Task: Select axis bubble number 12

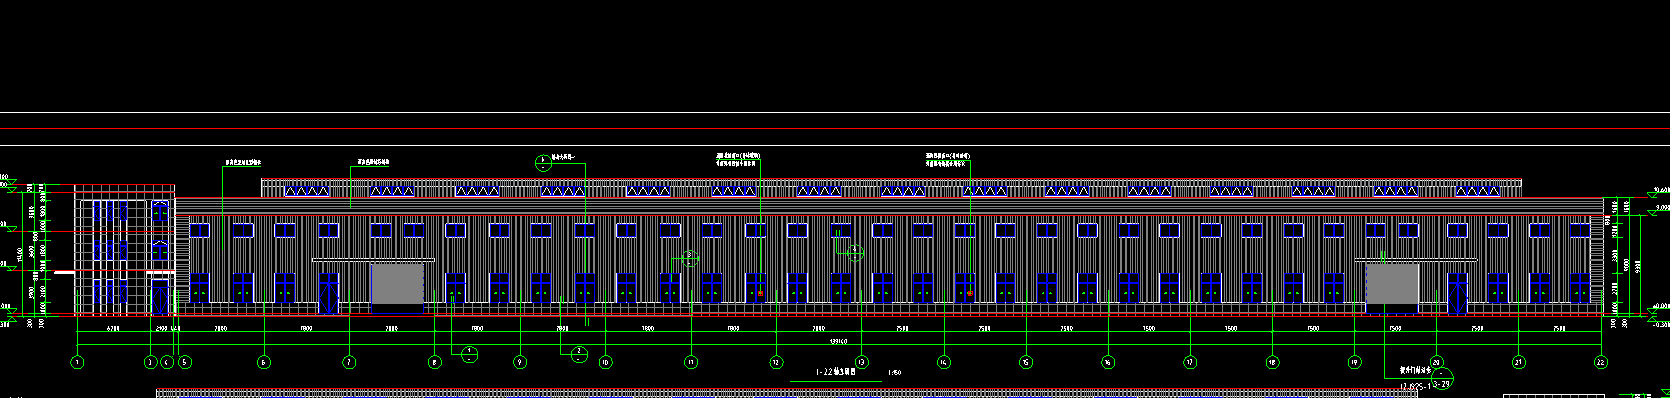Action: coord(776,362)
